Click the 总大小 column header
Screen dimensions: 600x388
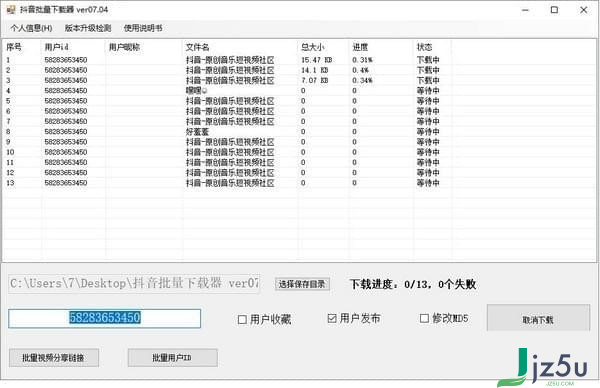click(313, 47)
